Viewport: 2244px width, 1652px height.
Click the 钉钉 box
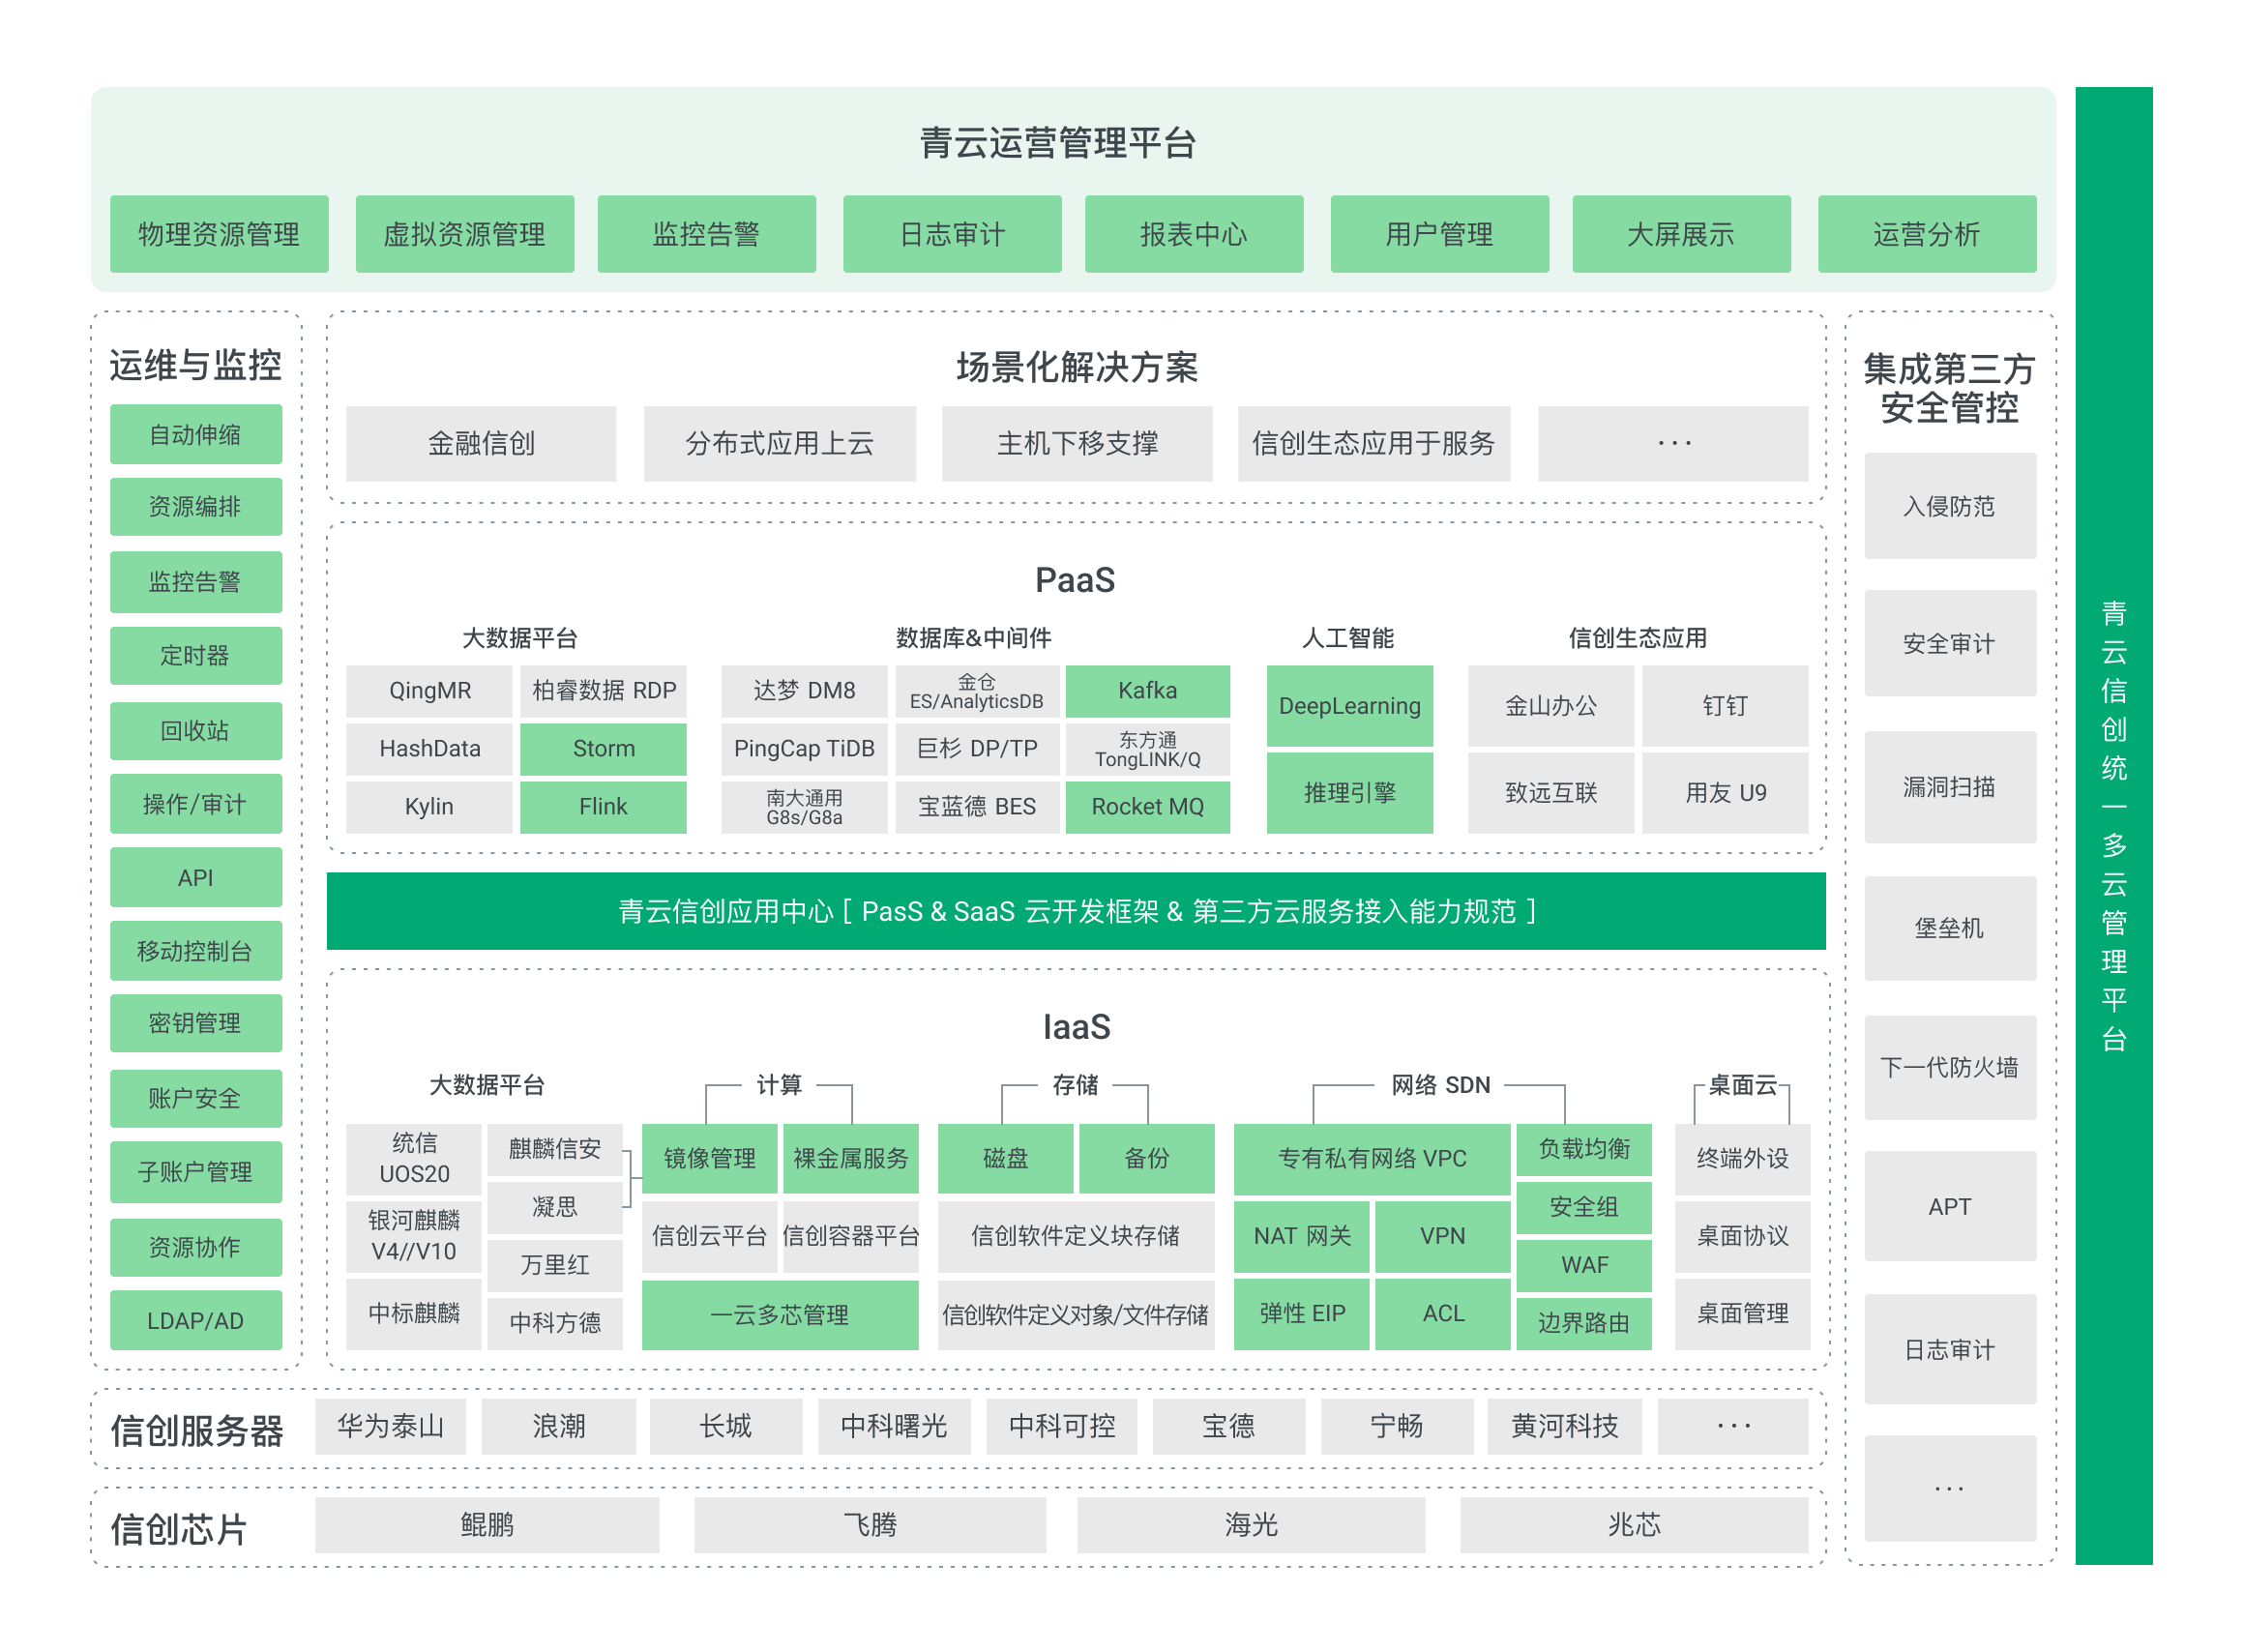coord(1725,705)
